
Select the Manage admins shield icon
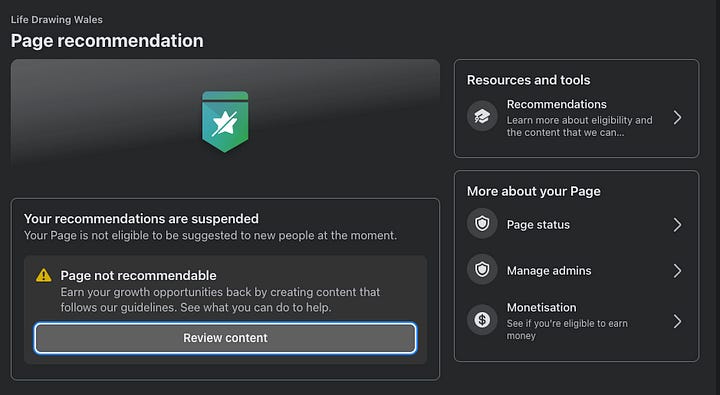tap(482, 269)
